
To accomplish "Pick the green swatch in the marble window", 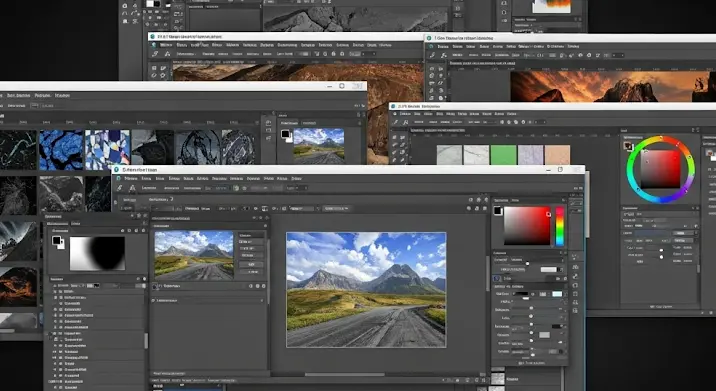I will tap(503, 155).
